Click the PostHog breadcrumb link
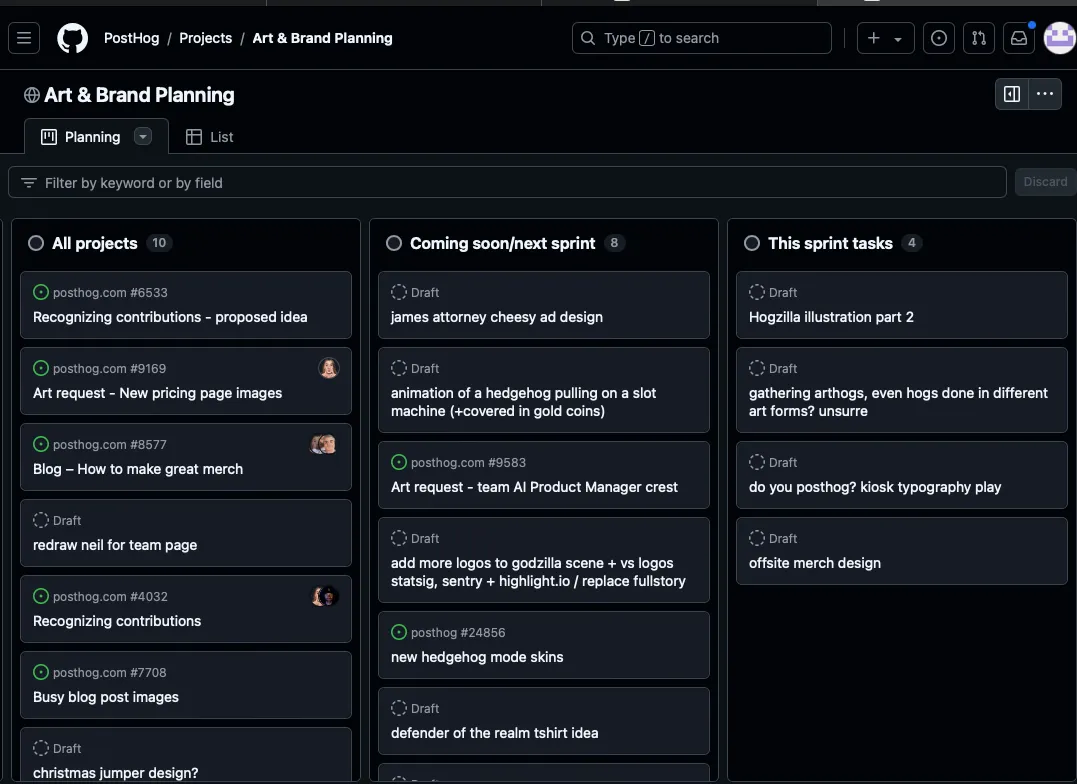This screenshot has width=1077, height=784. [131, 38]
